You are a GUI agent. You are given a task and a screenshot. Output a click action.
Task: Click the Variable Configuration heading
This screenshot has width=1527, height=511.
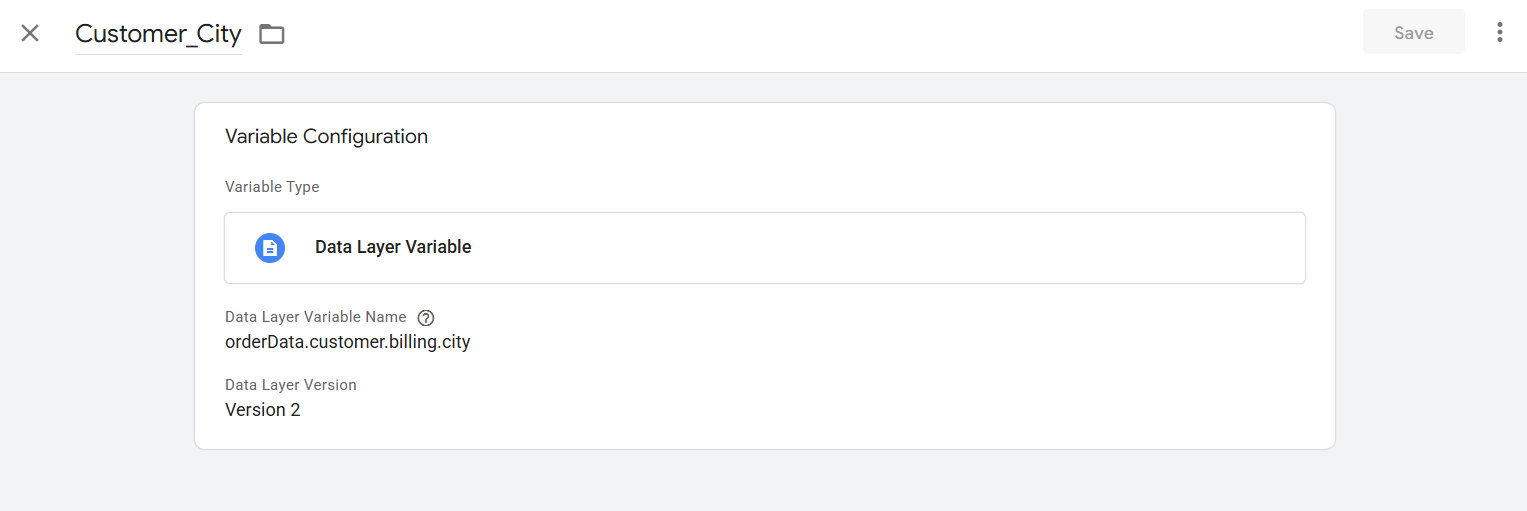(x=326, y=137)
